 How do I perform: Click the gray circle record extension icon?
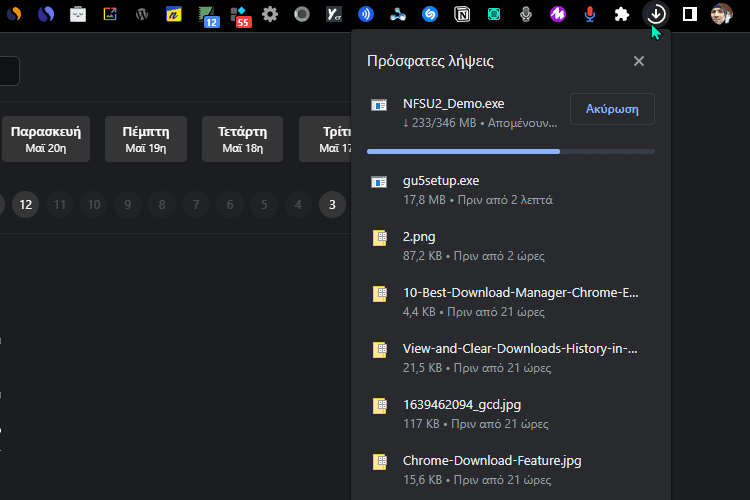click(x=302, y=14)
